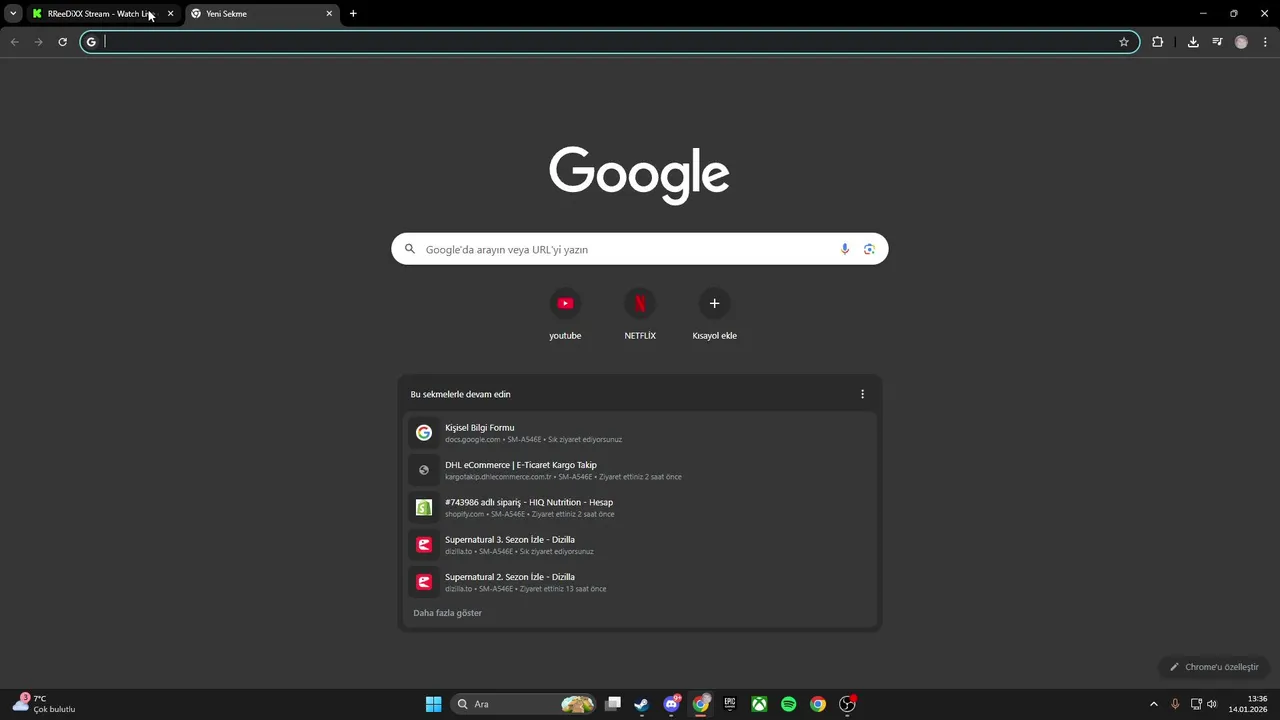
Task: Click the Bu sekmelerle devam edin heading
Action: click(x=460, y=394)
